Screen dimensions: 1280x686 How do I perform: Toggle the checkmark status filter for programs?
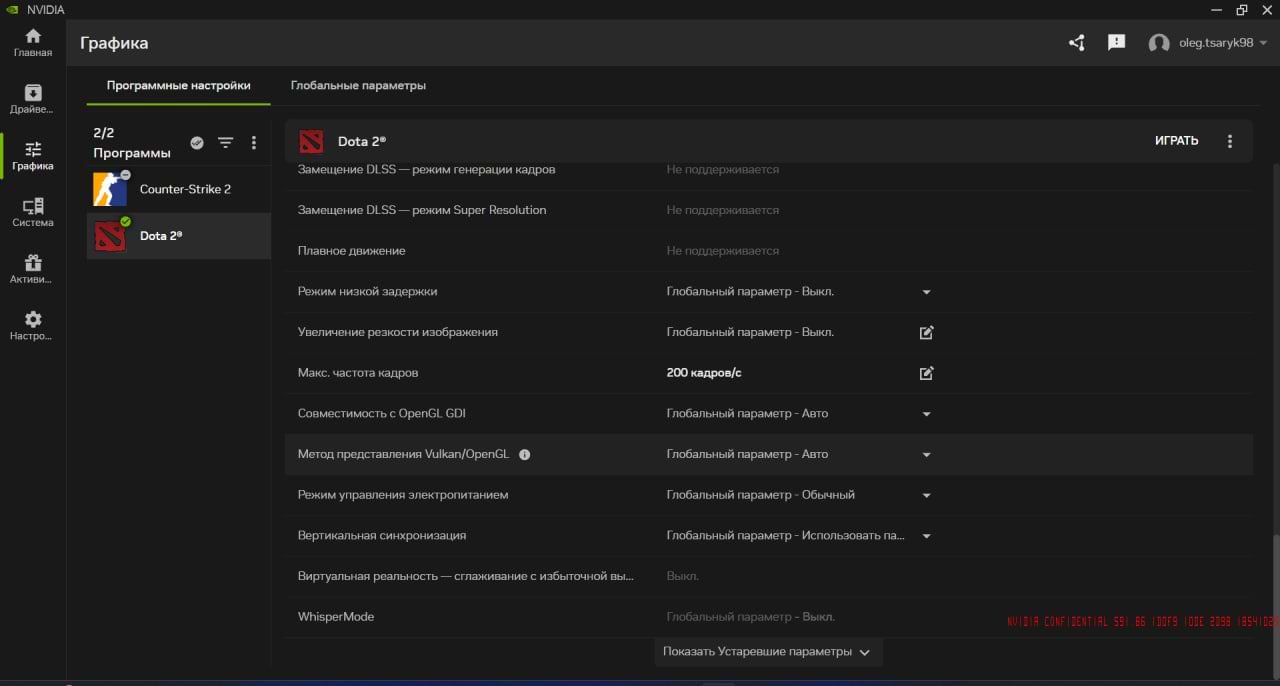pyautogui.click(x=197, y=143)
